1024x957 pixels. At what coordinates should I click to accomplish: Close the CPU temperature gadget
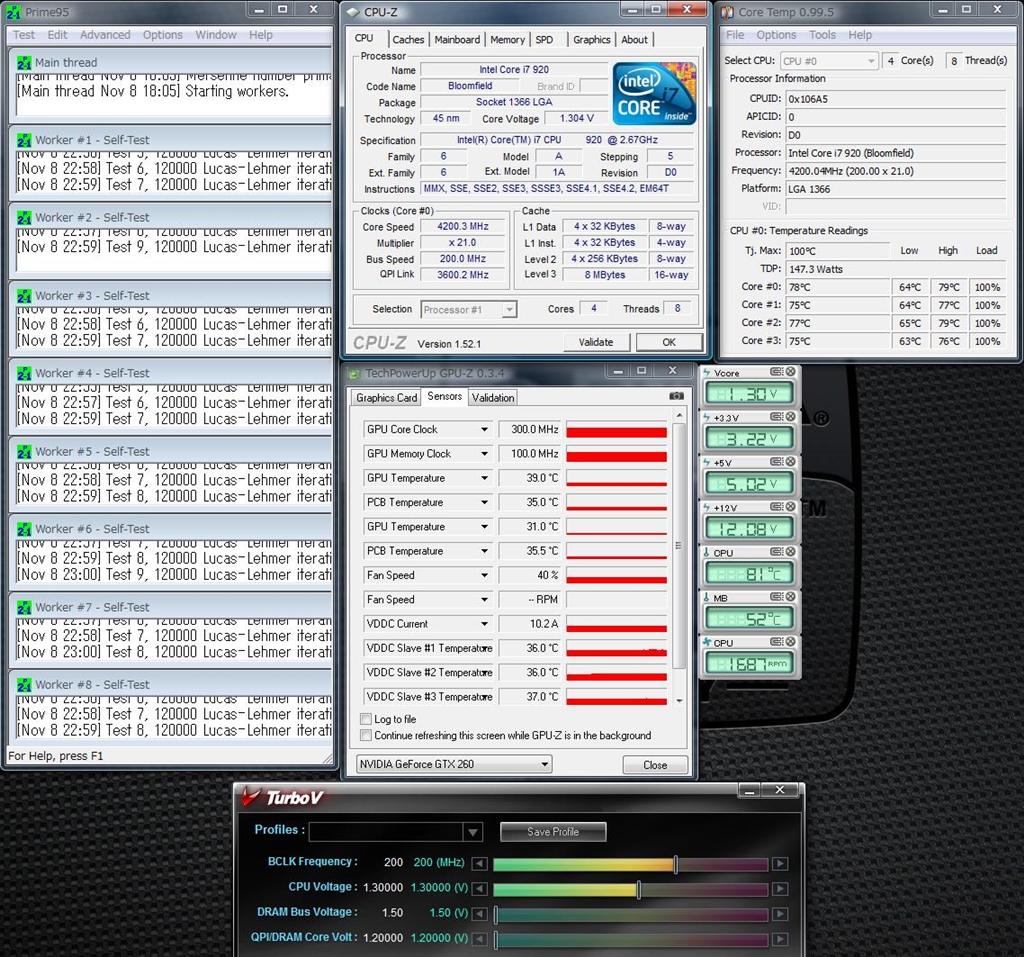(791, 552)
